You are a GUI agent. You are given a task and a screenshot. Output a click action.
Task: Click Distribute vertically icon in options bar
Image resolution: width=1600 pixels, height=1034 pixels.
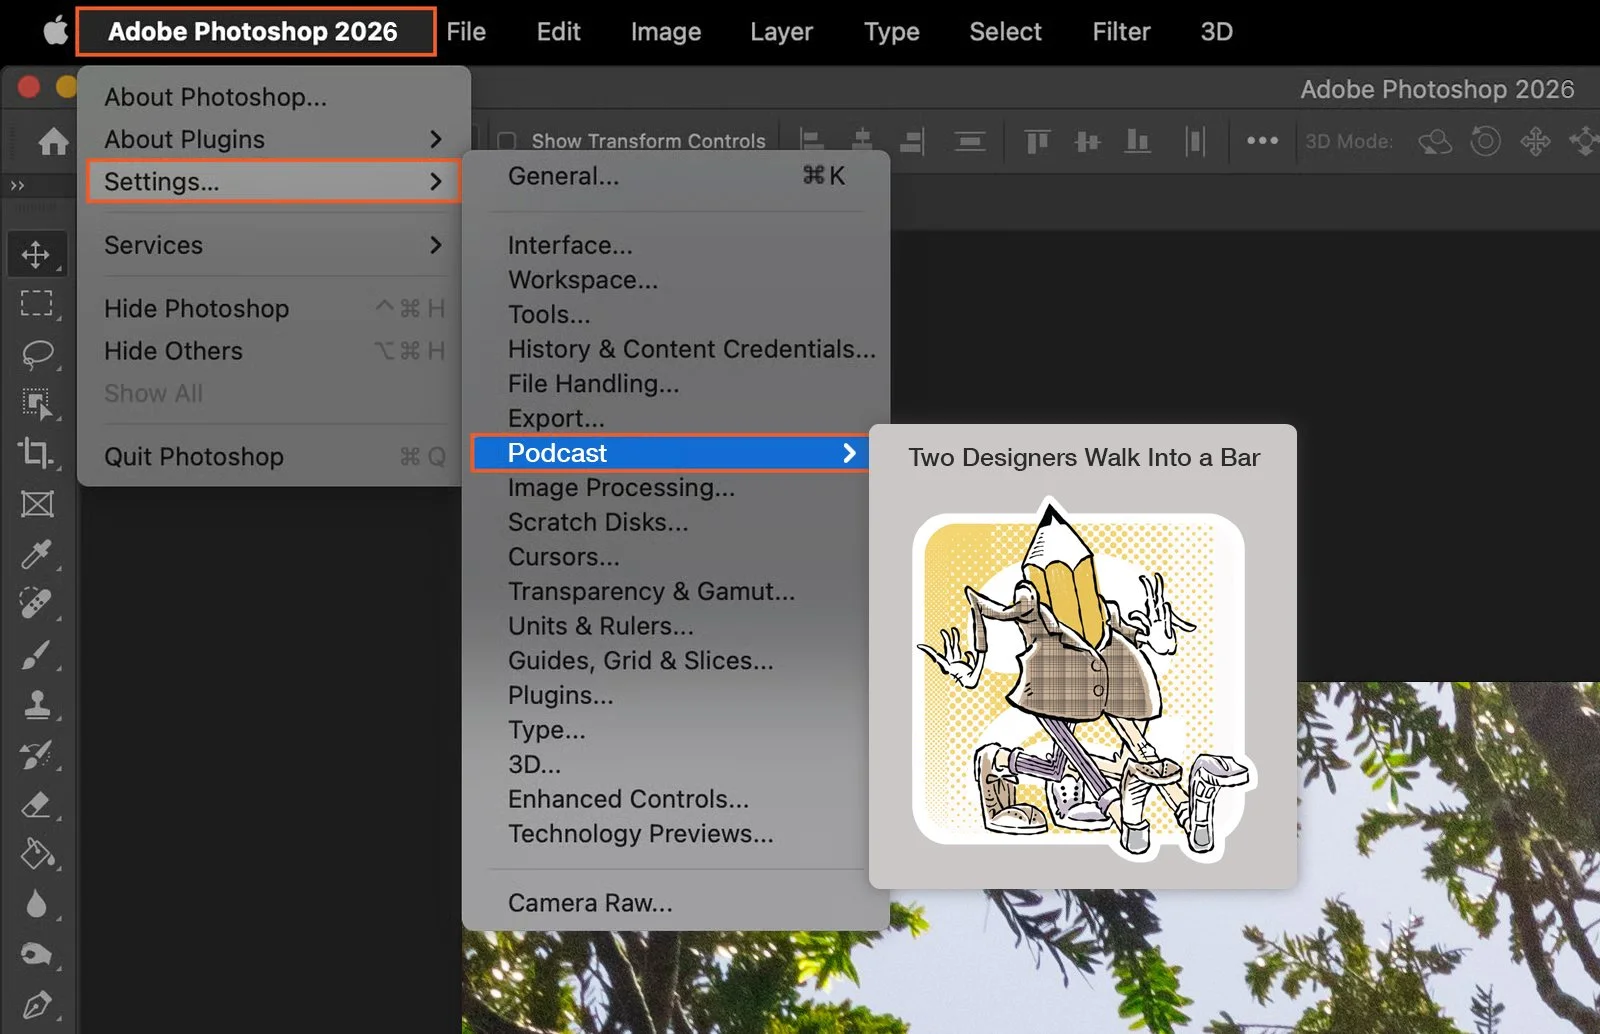pos(969,141)
